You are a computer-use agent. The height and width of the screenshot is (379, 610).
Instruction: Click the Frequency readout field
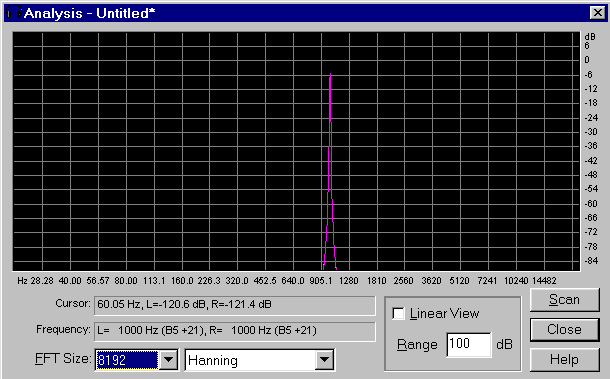click(x=235, y=331)
